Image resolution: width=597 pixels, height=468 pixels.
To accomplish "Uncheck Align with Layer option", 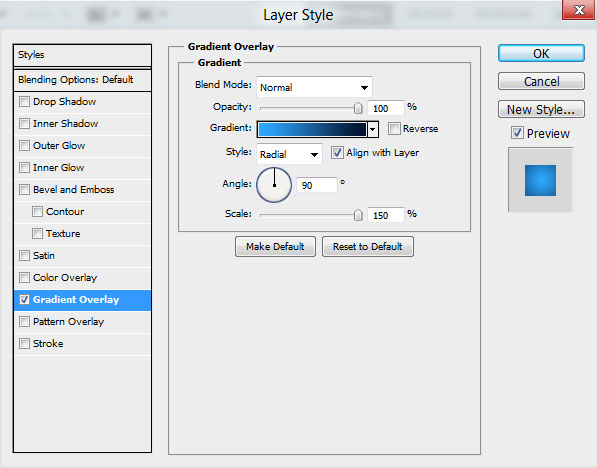I will click(337, 153).
